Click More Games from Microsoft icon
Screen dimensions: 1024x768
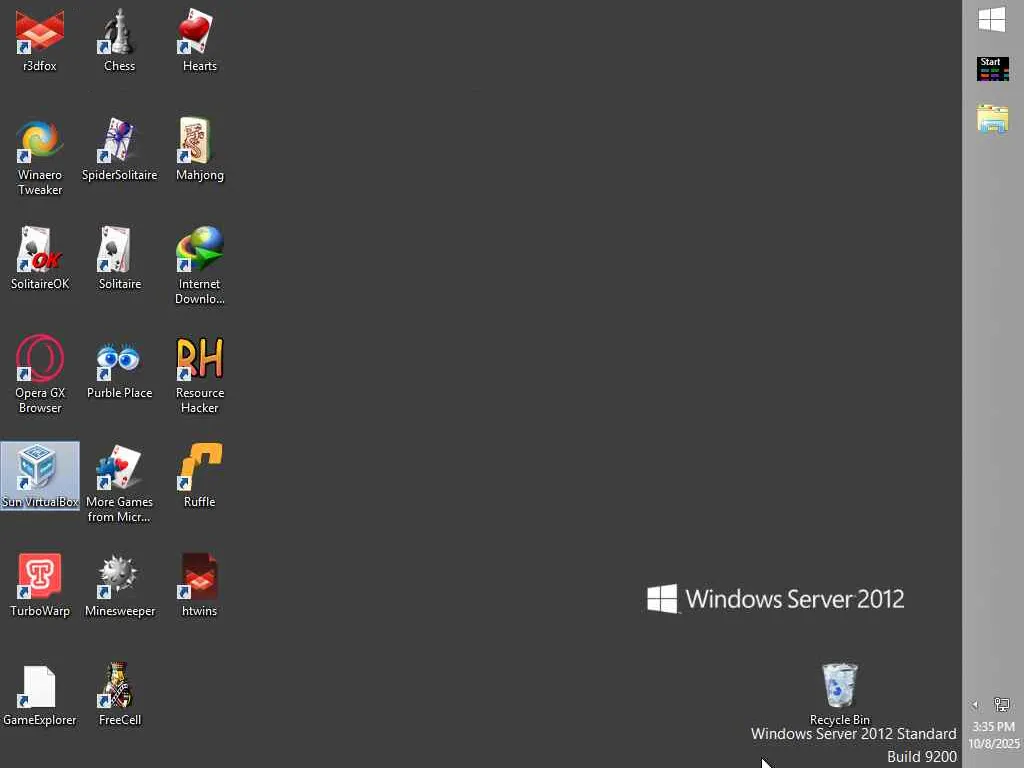point(120,483)
